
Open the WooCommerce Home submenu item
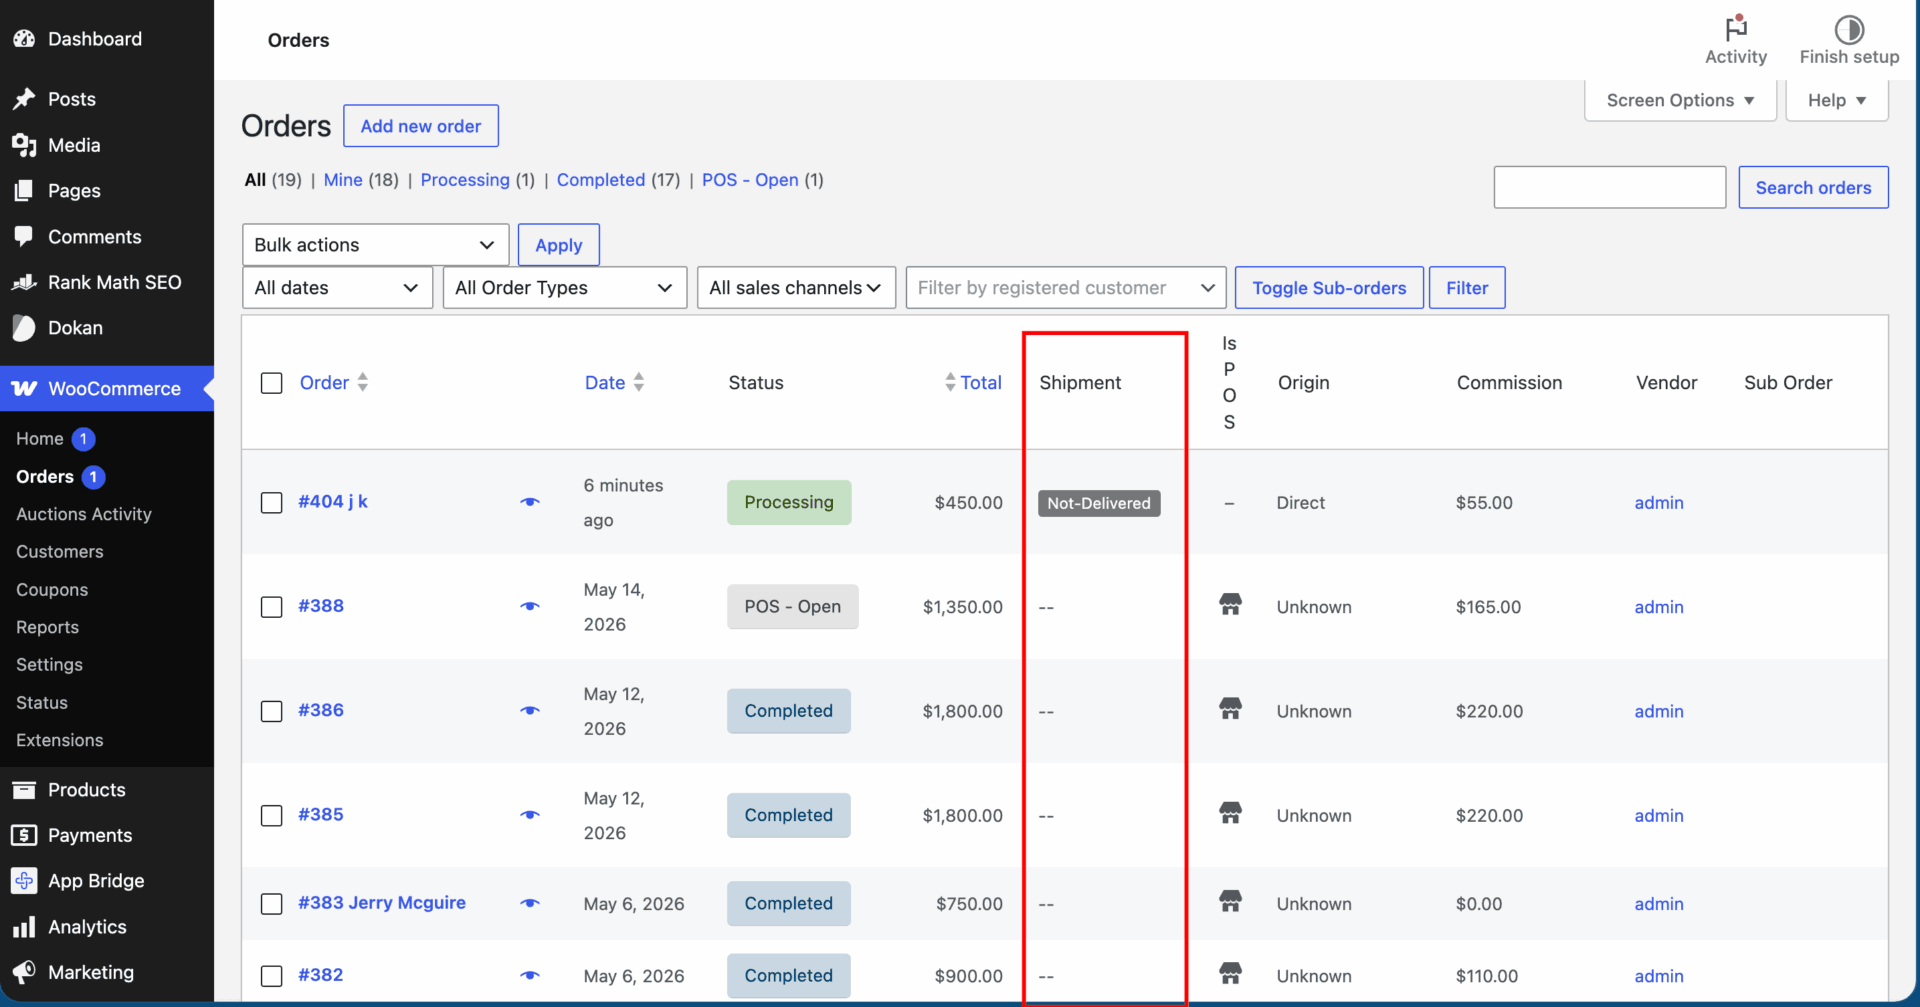[x=40, y=439]
